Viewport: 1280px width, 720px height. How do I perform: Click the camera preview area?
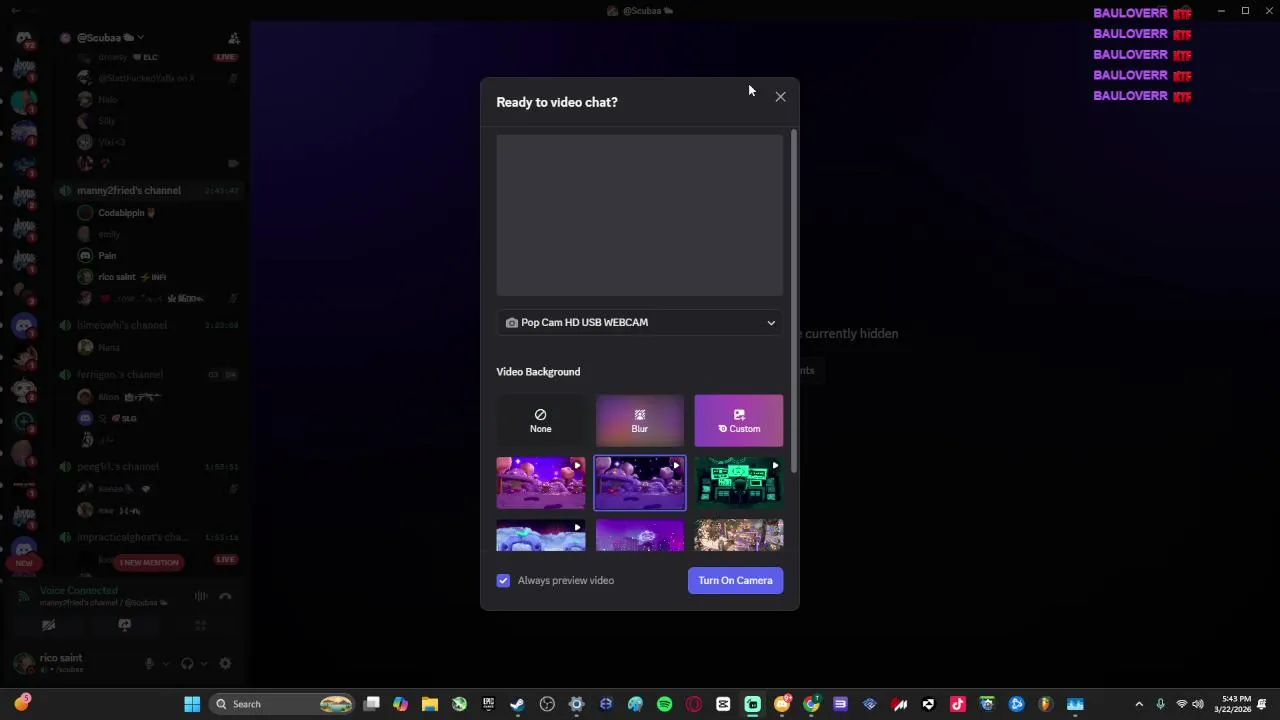pyautogui.click(x=640, y=216)
